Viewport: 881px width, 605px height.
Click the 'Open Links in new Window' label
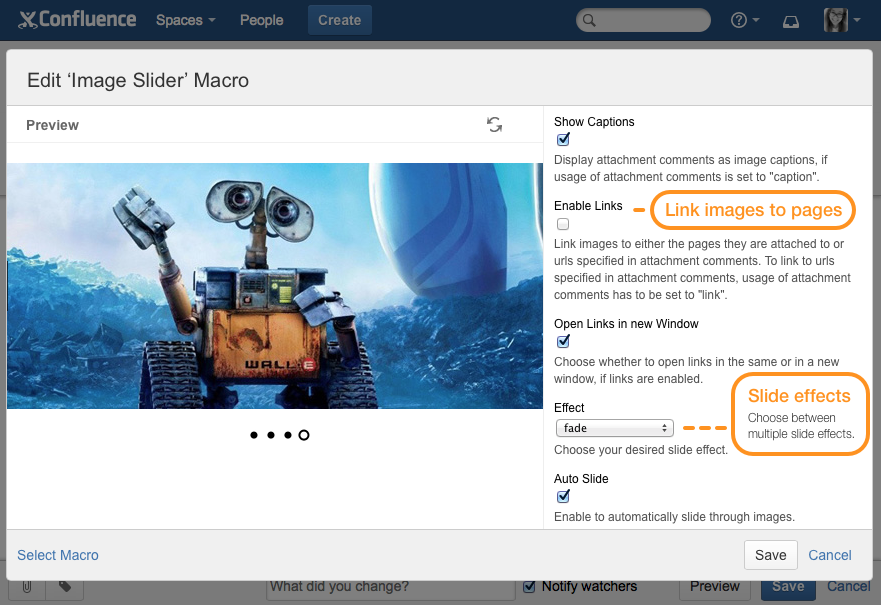[x=626, y=324]
